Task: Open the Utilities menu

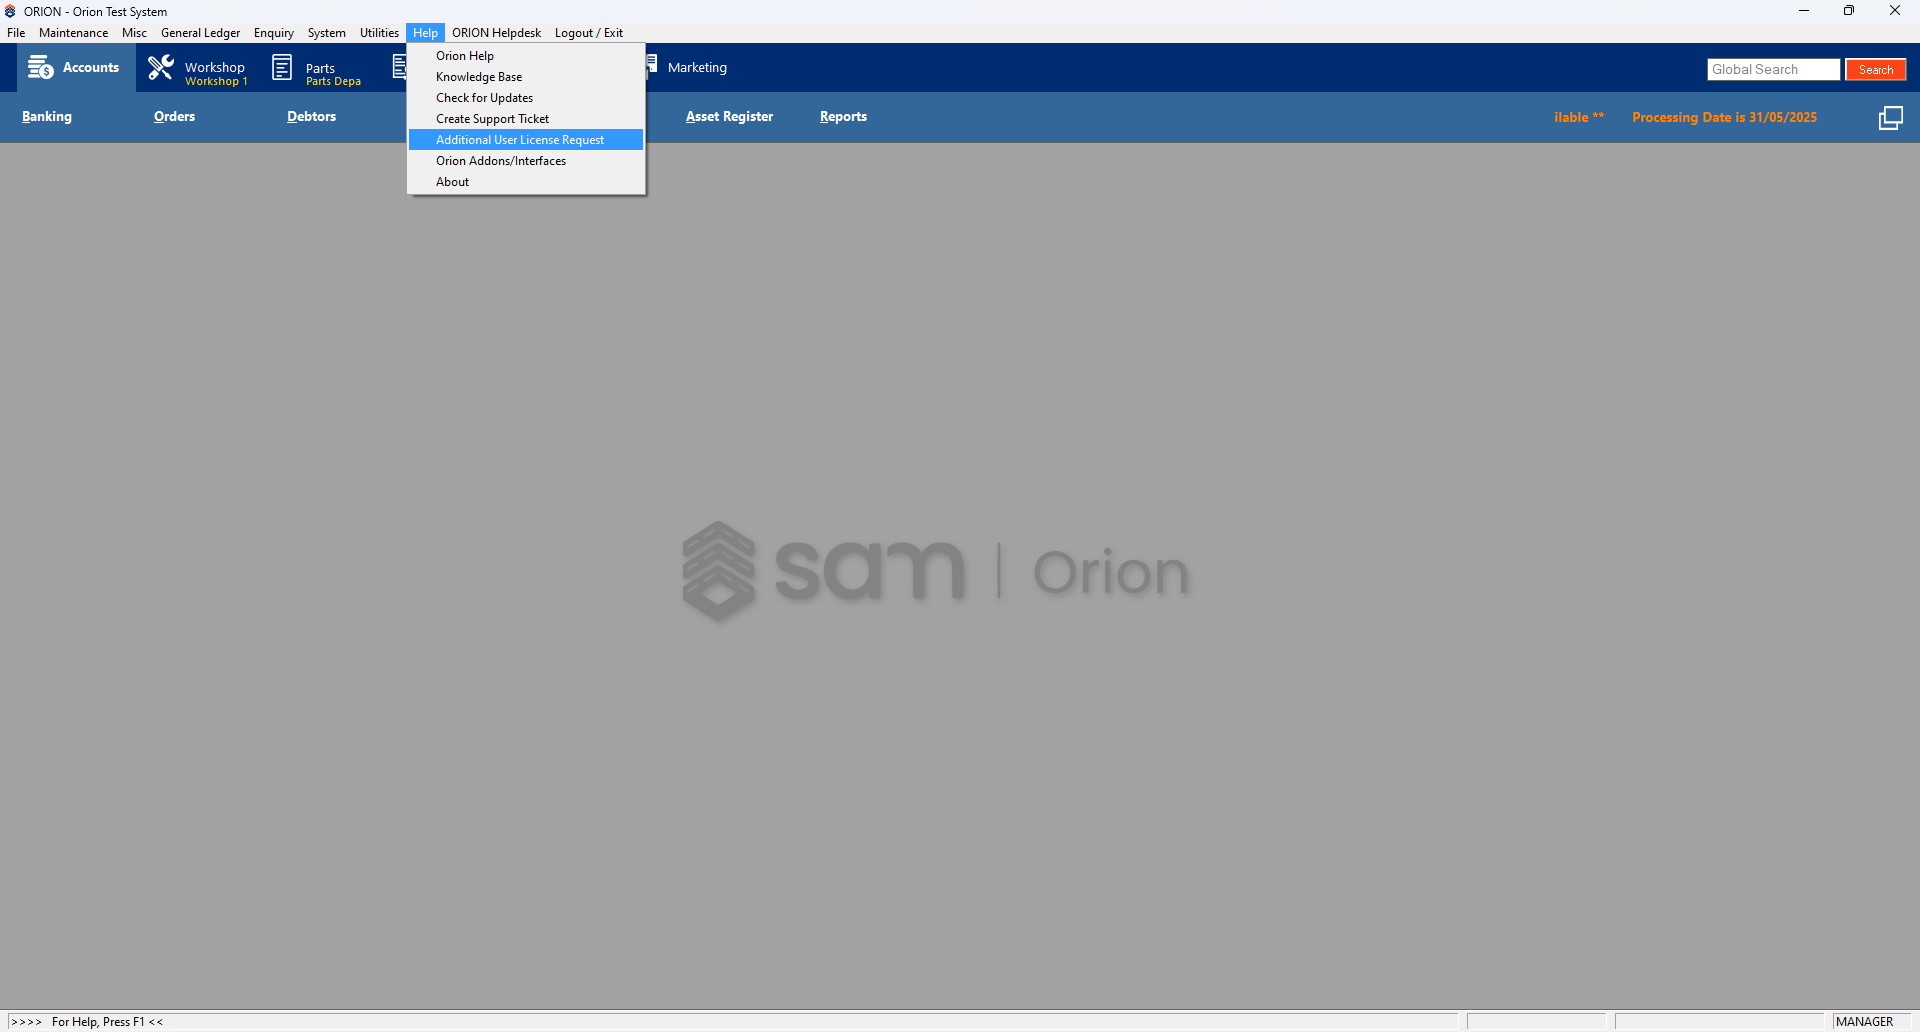Action: click(x=379, y=32)
